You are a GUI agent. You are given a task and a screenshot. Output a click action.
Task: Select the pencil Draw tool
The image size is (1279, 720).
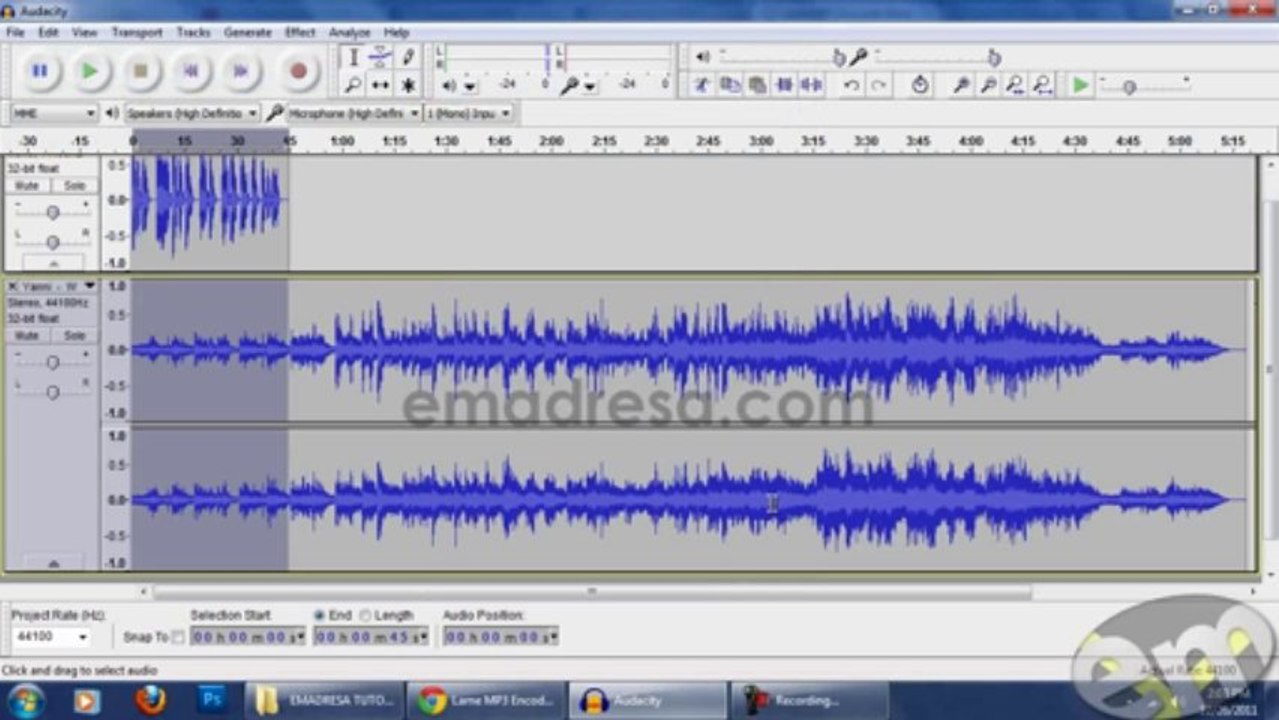408,57
